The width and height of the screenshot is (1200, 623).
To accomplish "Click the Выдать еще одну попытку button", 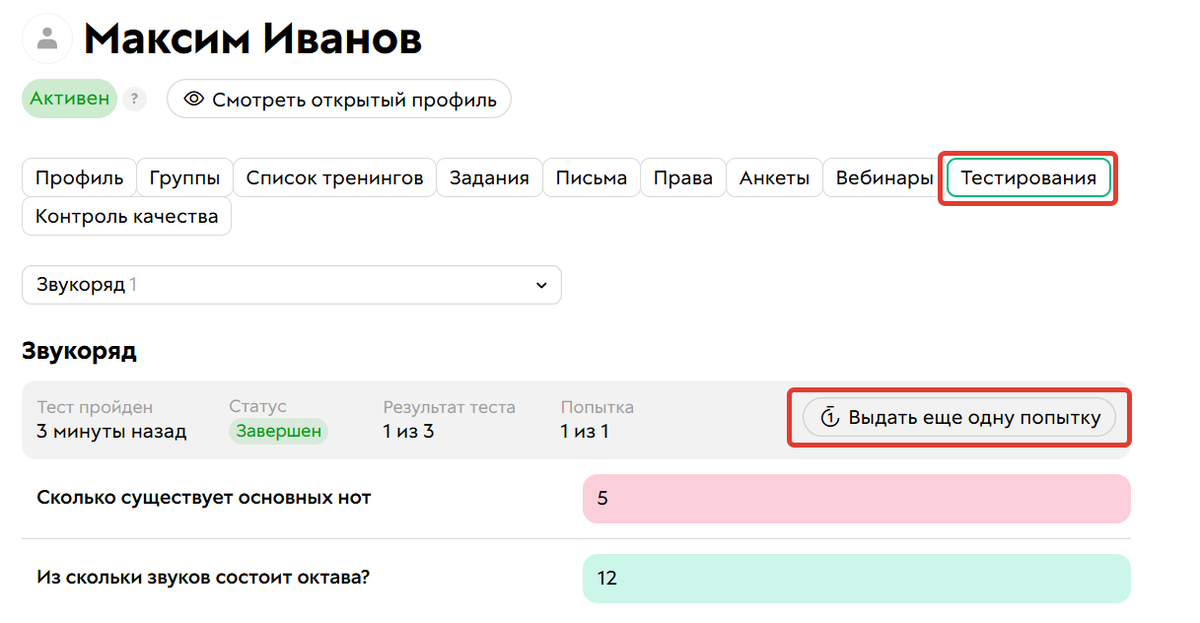I will click(958, 417).
